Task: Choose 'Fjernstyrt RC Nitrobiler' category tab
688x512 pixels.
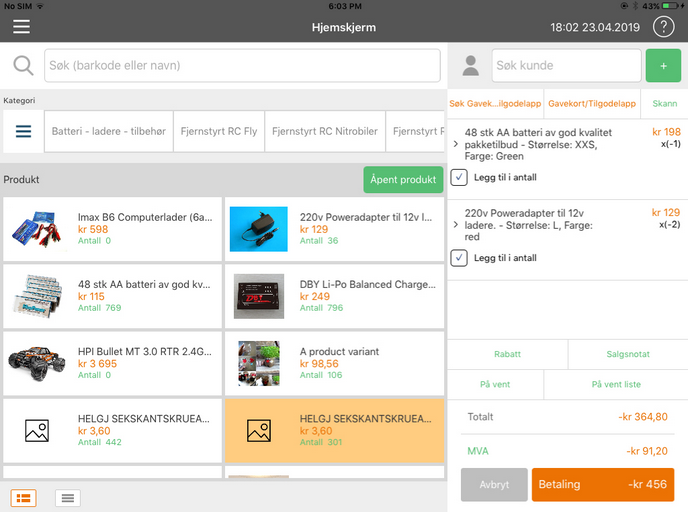Action: pyautogui.click(x=324, y=132)
